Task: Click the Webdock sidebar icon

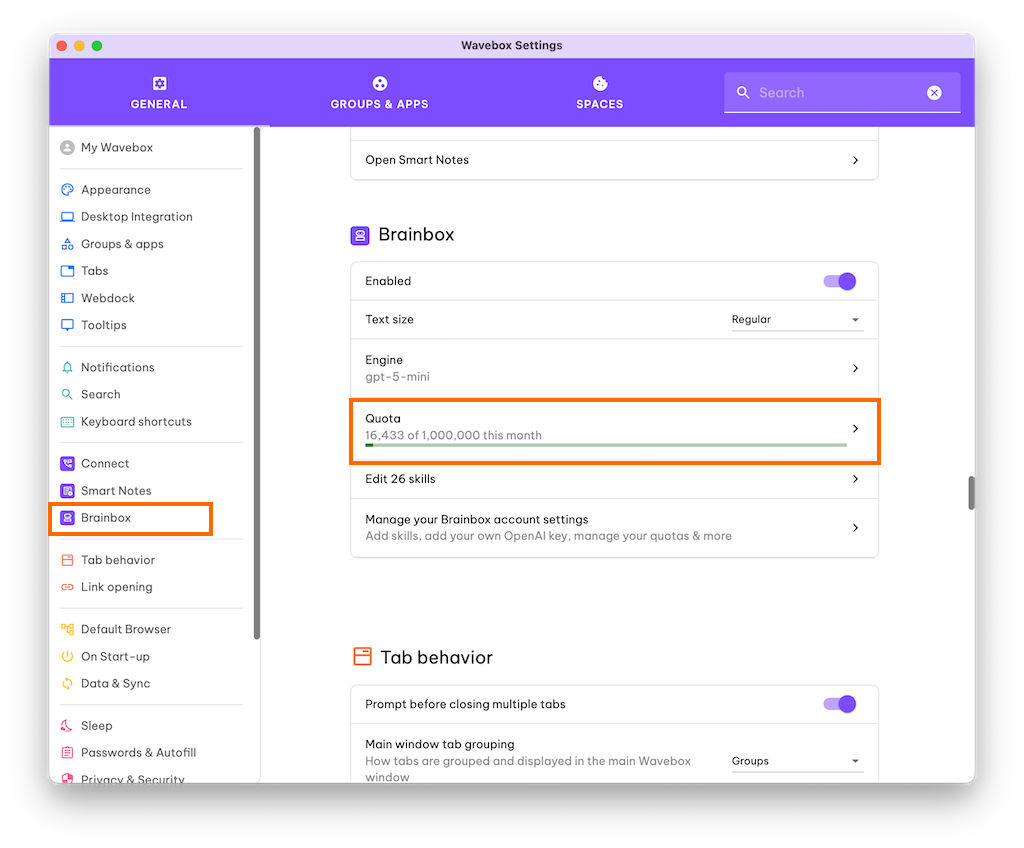Action: click(x=67, y=298)
